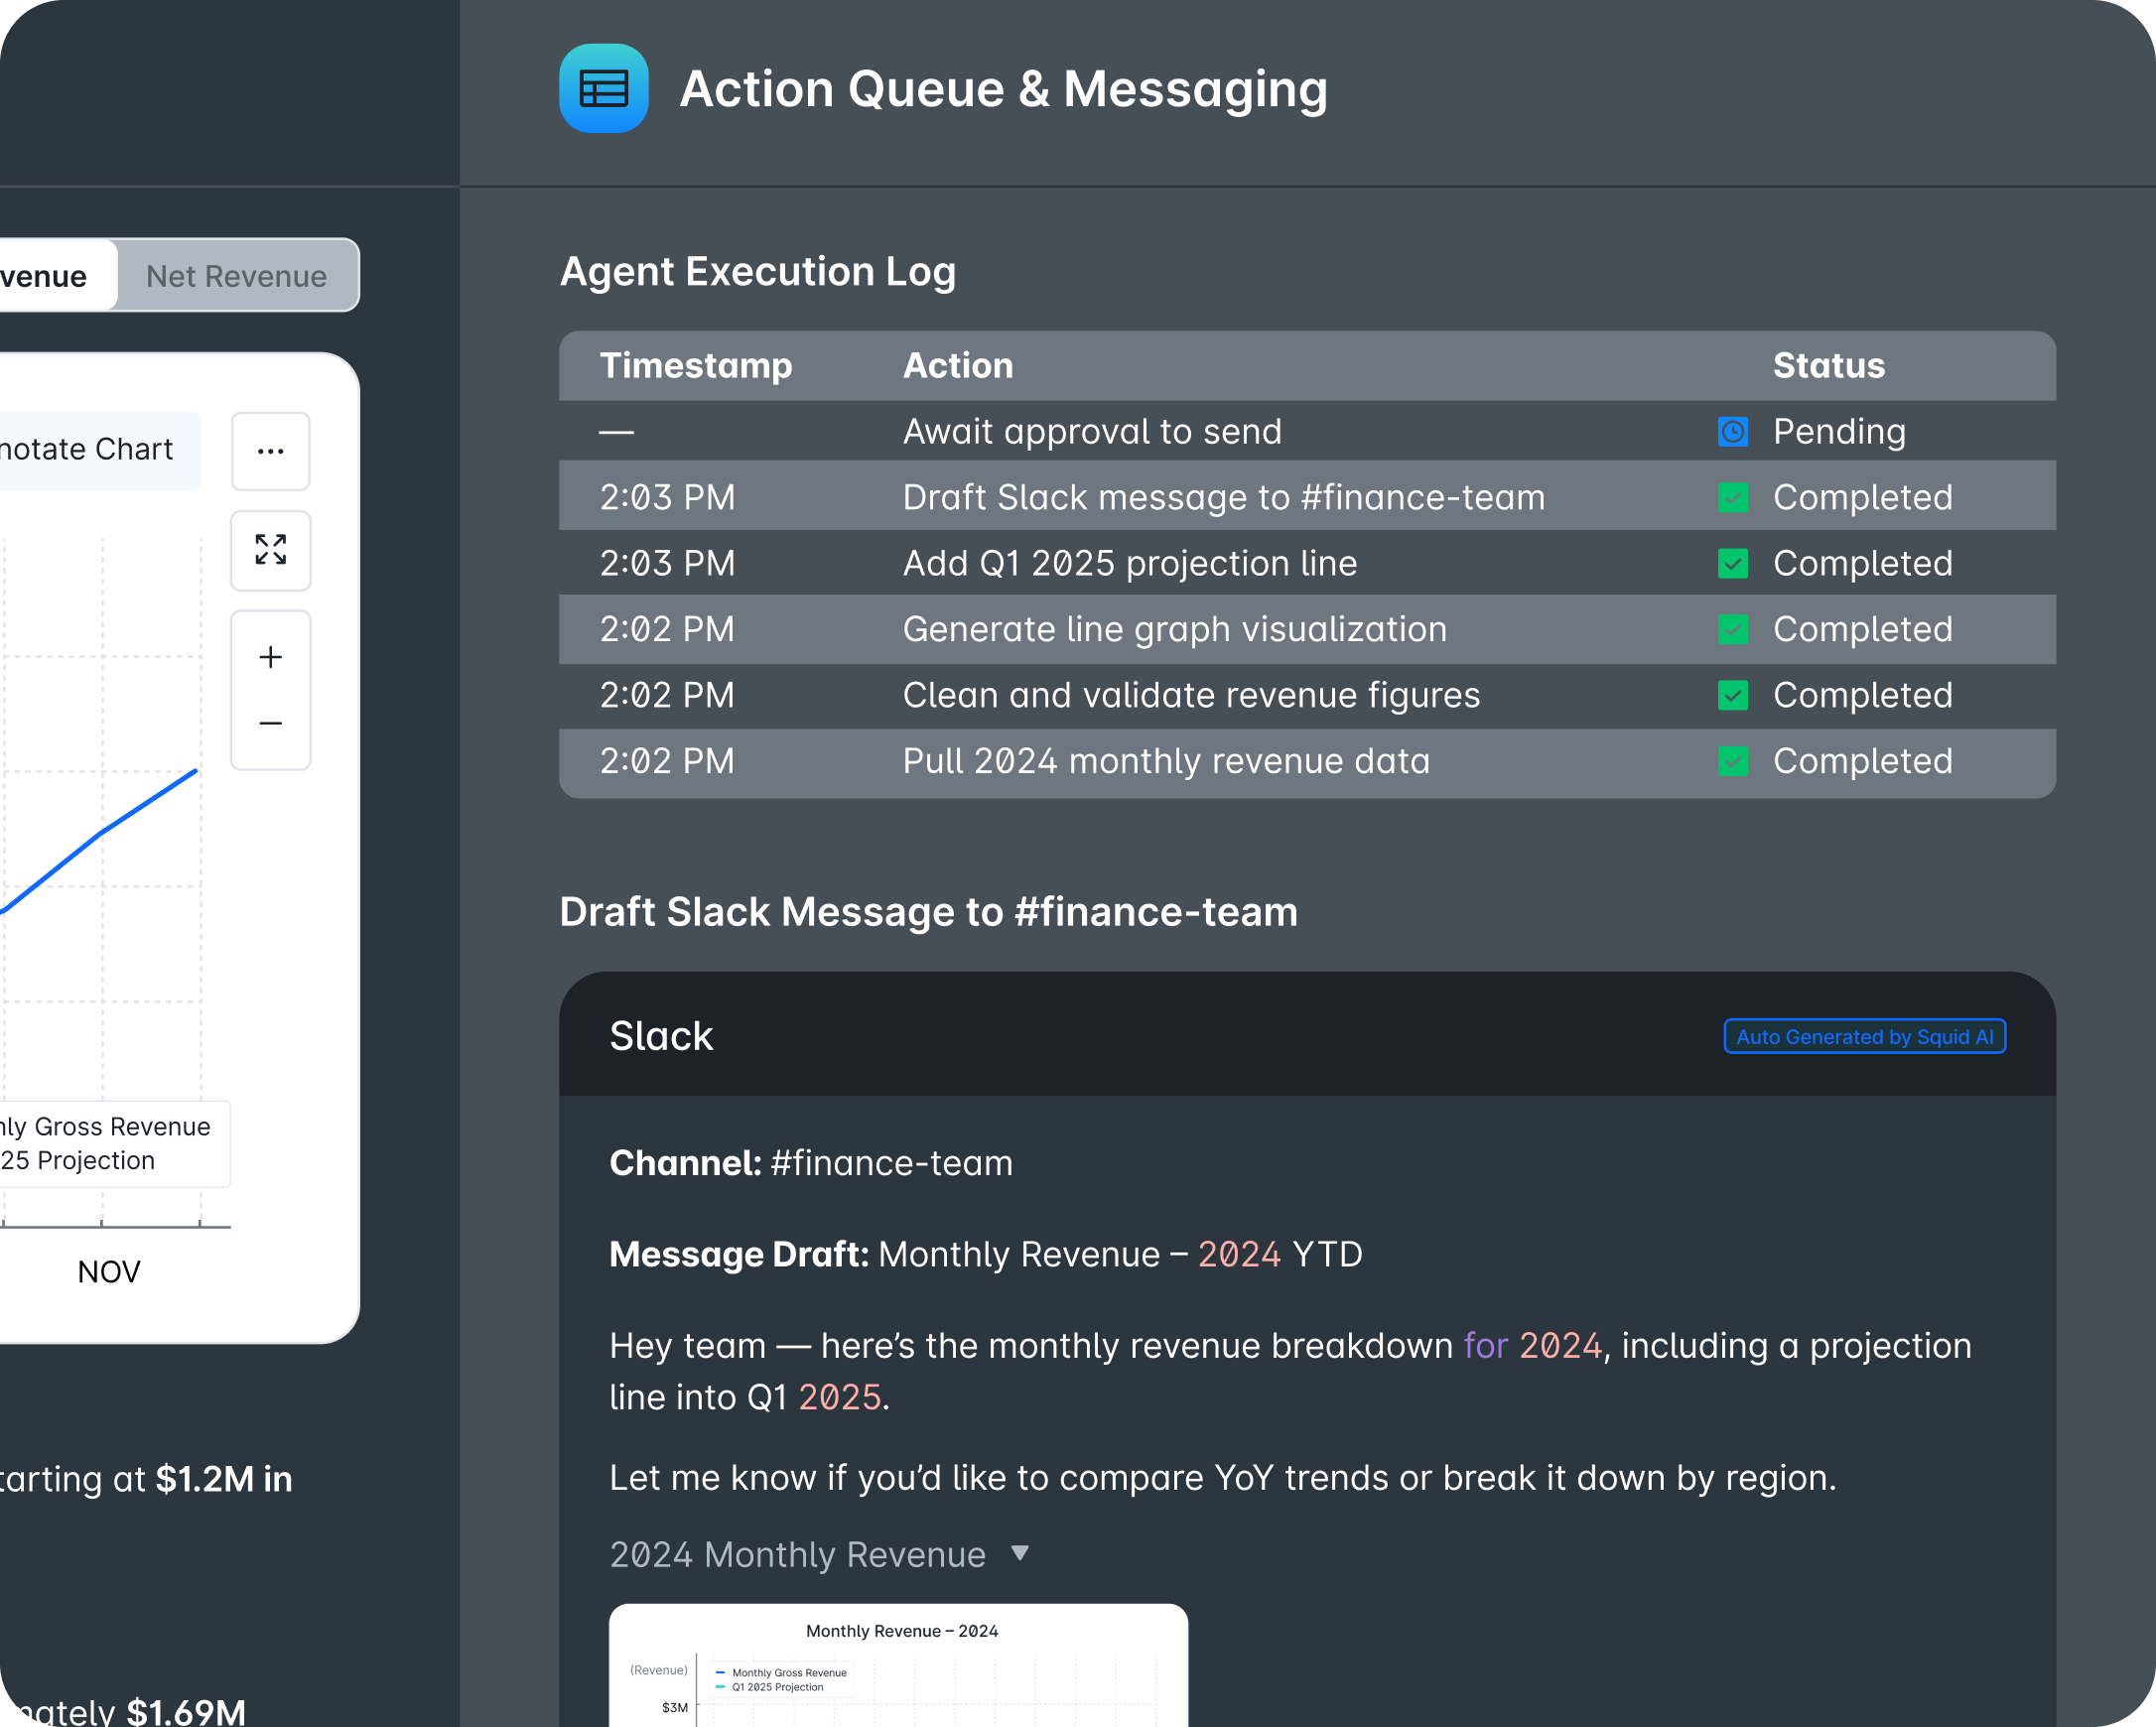This screenshot has height=1727, width=2156.
Task: Collapse the 2024 Monthly Revenue disclosure arrow
Action: (x=1019, y=1553)
